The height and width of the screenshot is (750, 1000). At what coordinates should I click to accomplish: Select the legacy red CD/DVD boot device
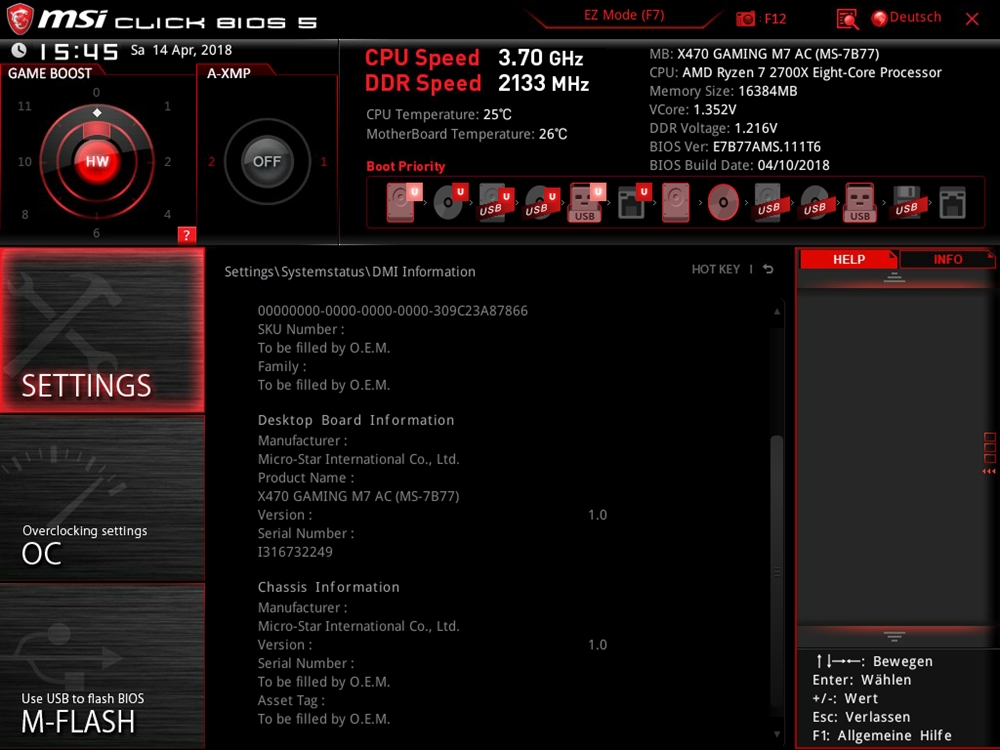click(723, 202)
